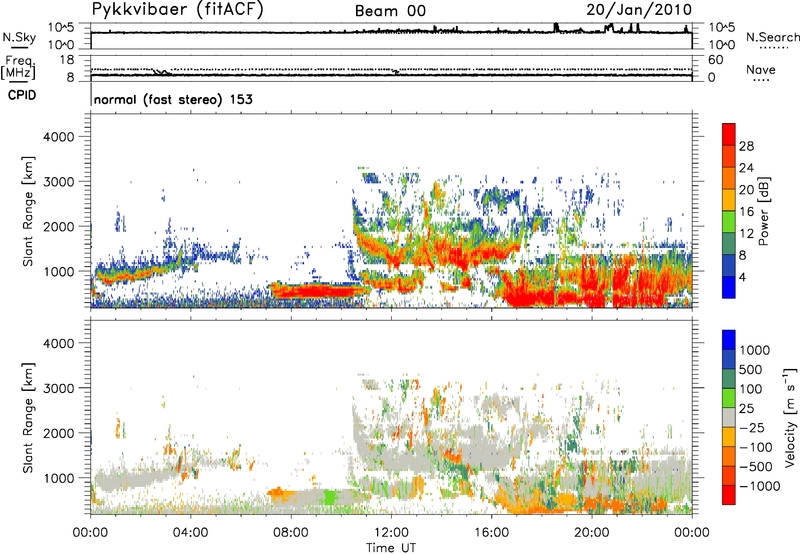Click the 18 tick on frequency axis
Viewport: 800px width, 554px height.
click(x=67, y=60)
